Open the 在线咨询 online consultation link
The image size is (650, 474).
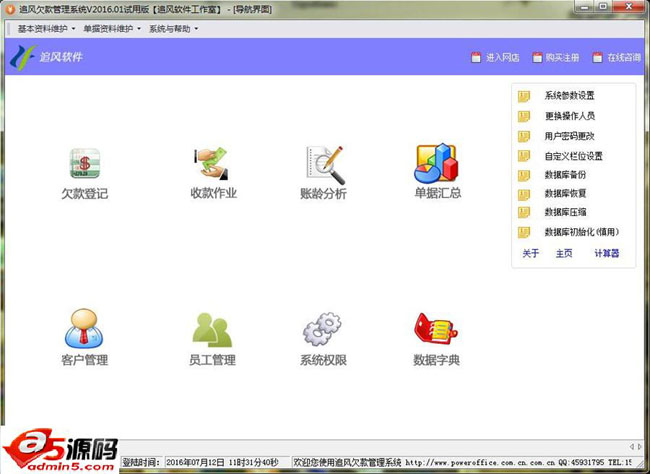624,57
